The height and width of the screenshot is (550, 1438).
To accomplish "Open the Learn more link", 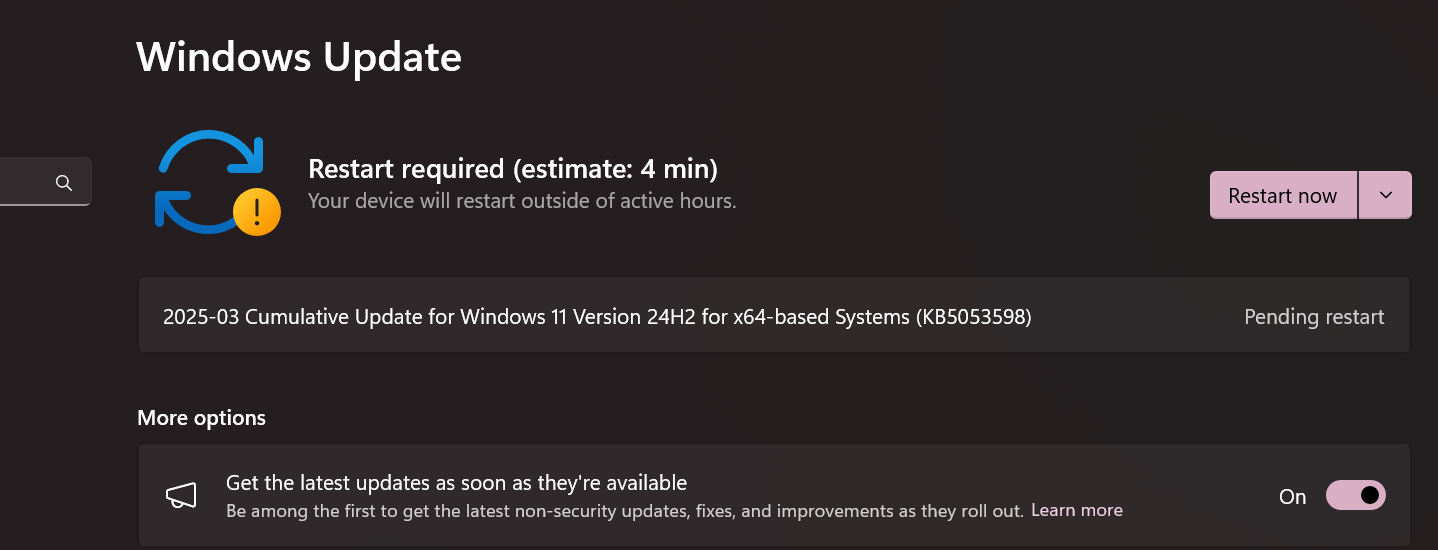I will 1077,510.
